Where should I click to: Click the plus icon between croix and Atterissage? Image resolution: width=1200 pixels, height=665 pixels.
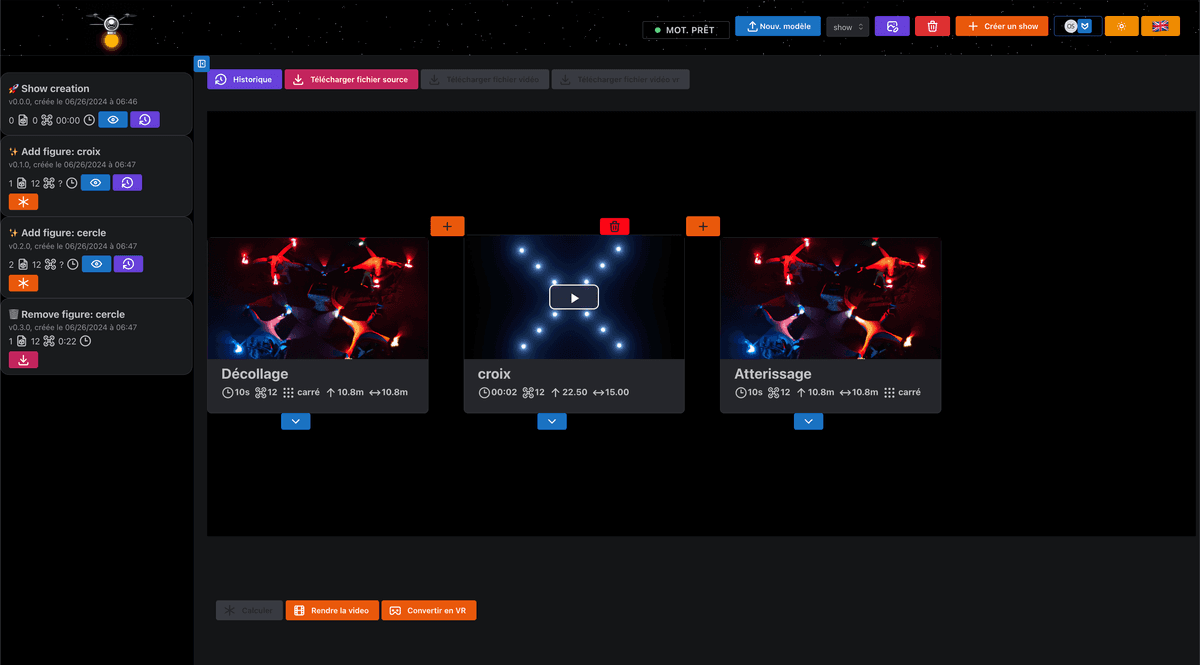click(703, 227)
